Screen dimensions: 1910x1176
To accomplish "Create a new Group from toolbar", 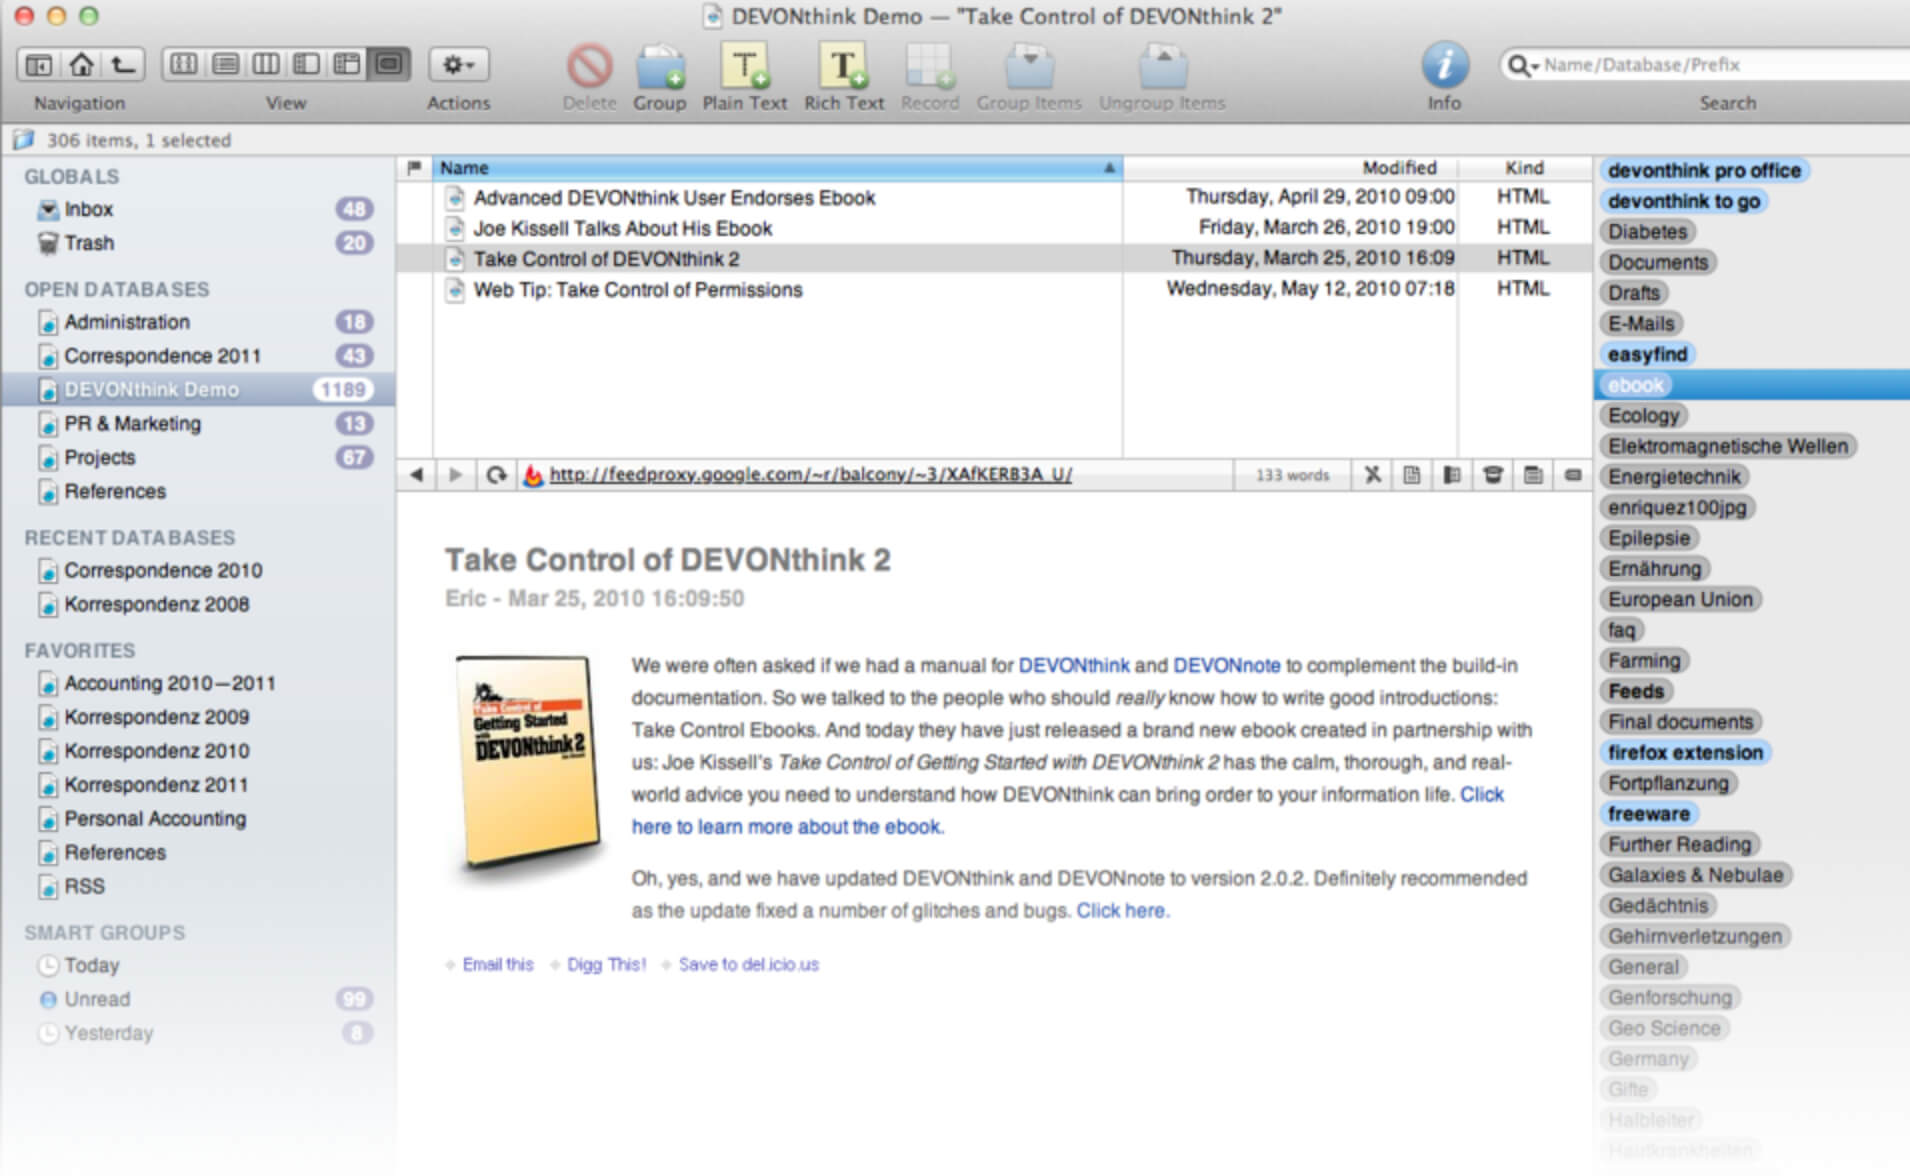I will 660,66.
